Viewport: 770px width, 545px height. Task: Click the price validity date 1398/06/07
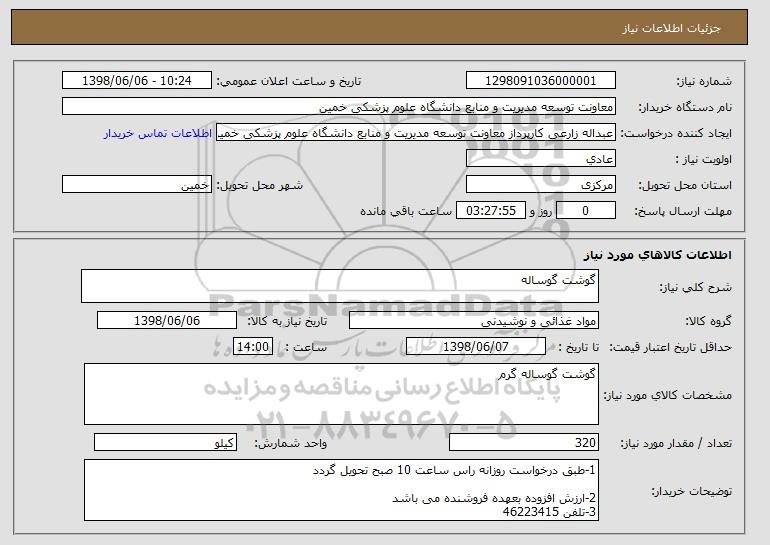(x=476, y=347)
